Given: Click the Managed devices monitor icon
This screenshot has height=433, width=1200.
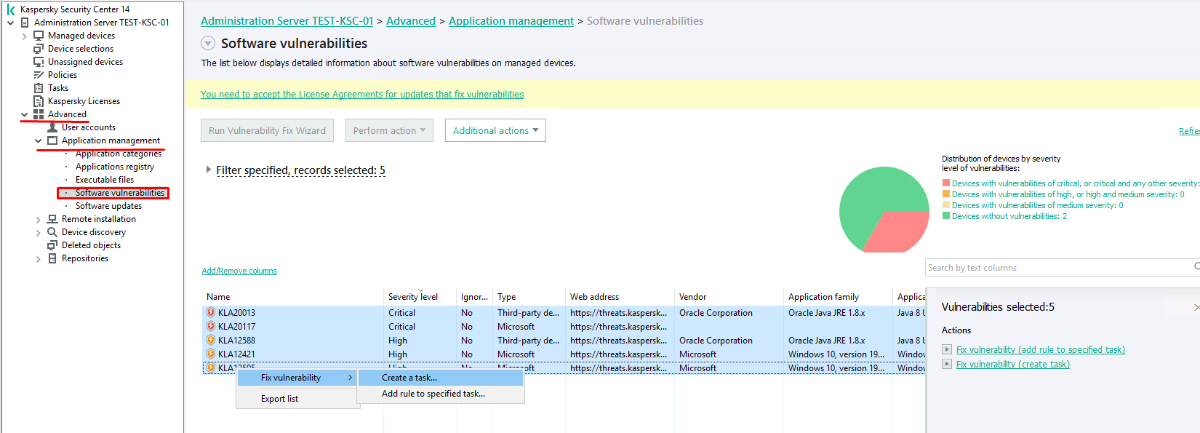Looking at the screenshot, I should (39, 36).
